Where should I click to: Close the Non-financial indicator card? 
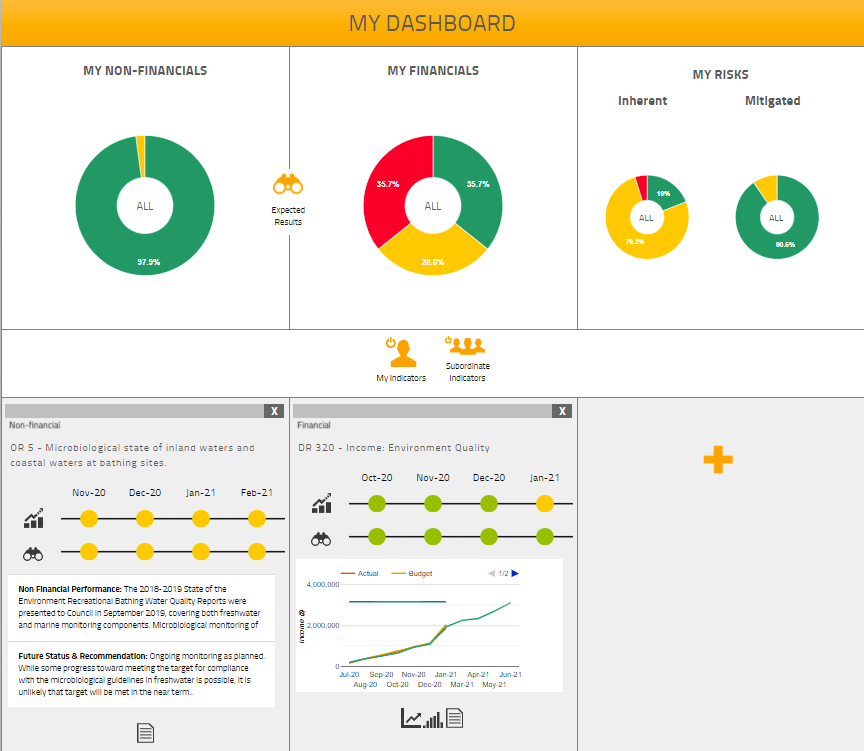274,411
